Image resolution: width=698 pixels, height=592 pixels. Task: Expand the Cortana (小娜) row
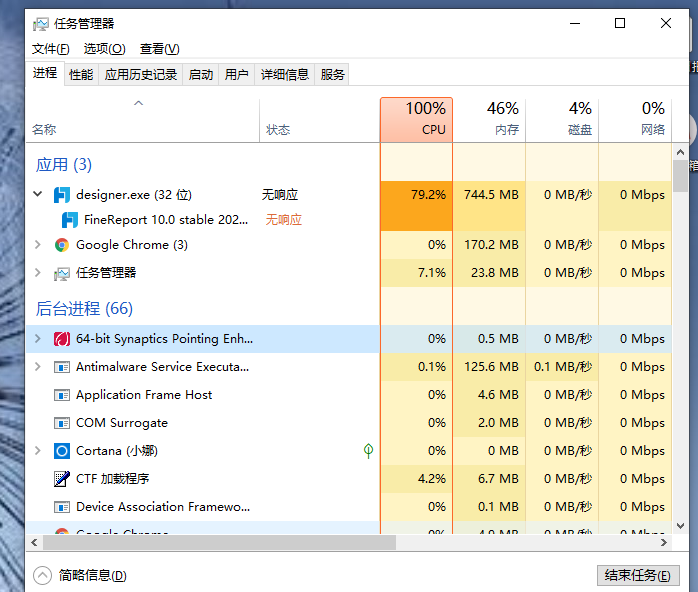click(38, 450)
